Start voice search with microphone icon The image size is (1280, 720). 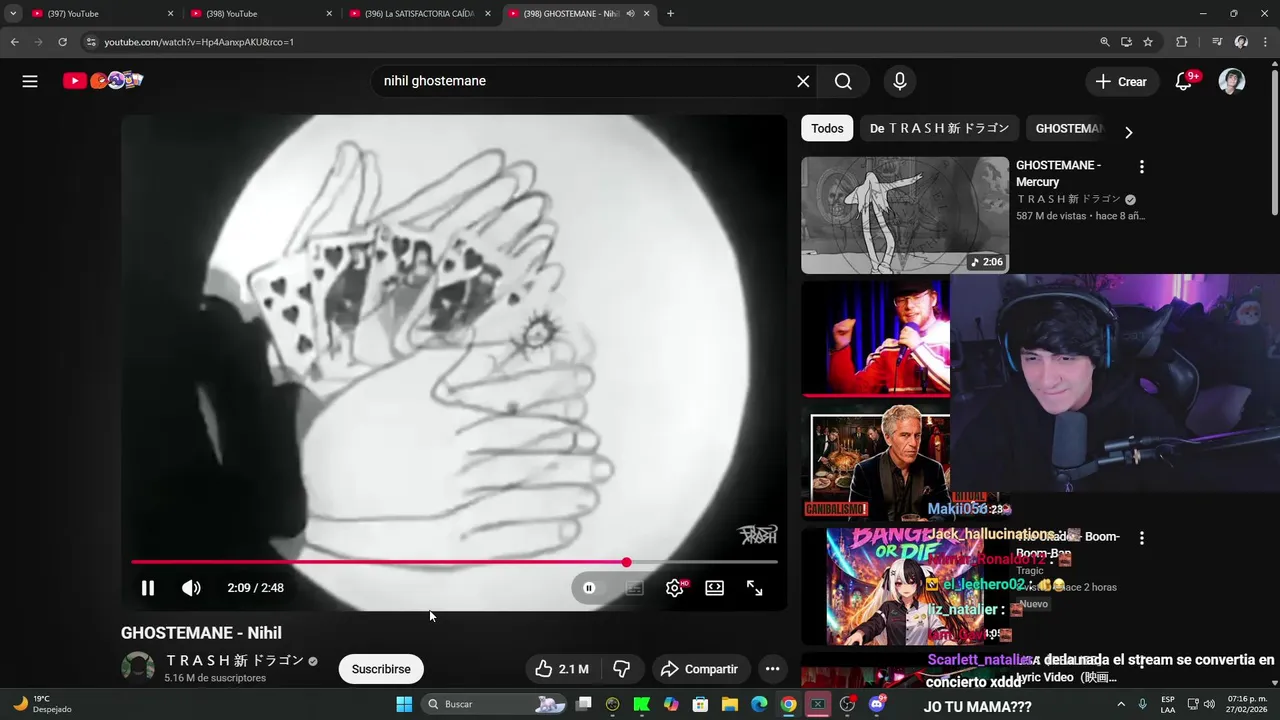tap(900, 81)
